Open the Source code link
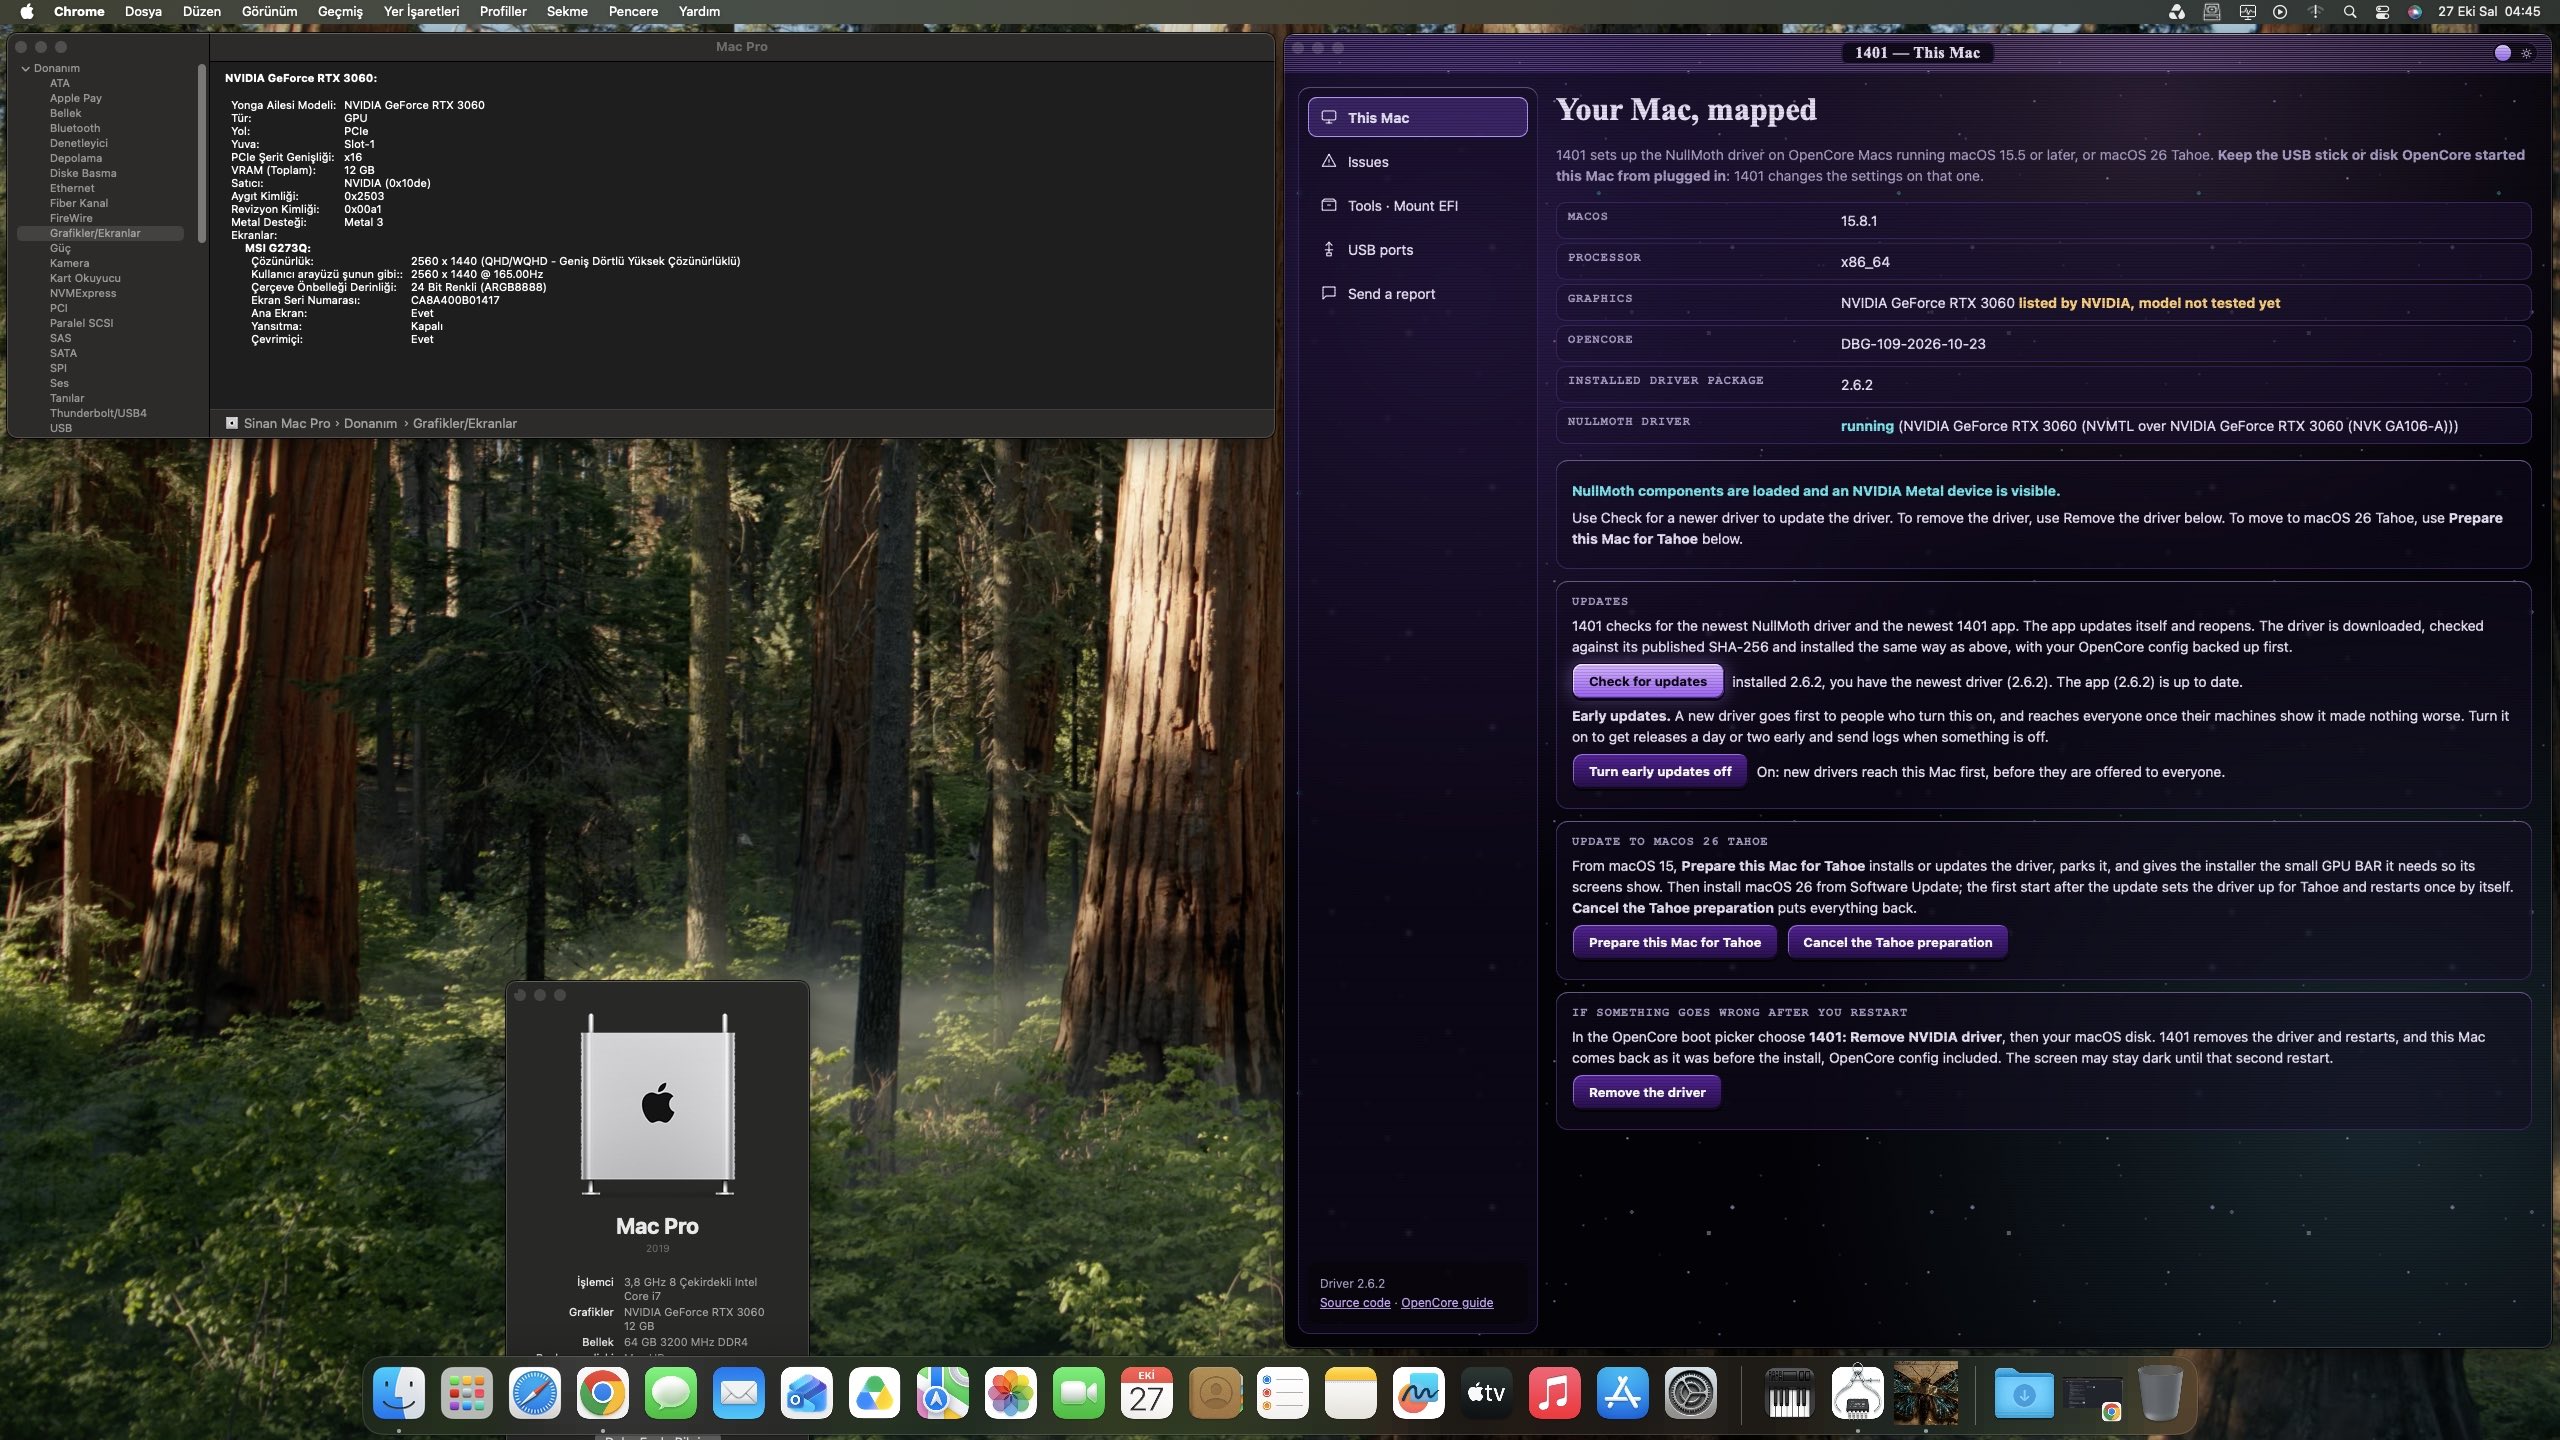Viewport: 2560px width, 1440px height. coord(1355,1302)
